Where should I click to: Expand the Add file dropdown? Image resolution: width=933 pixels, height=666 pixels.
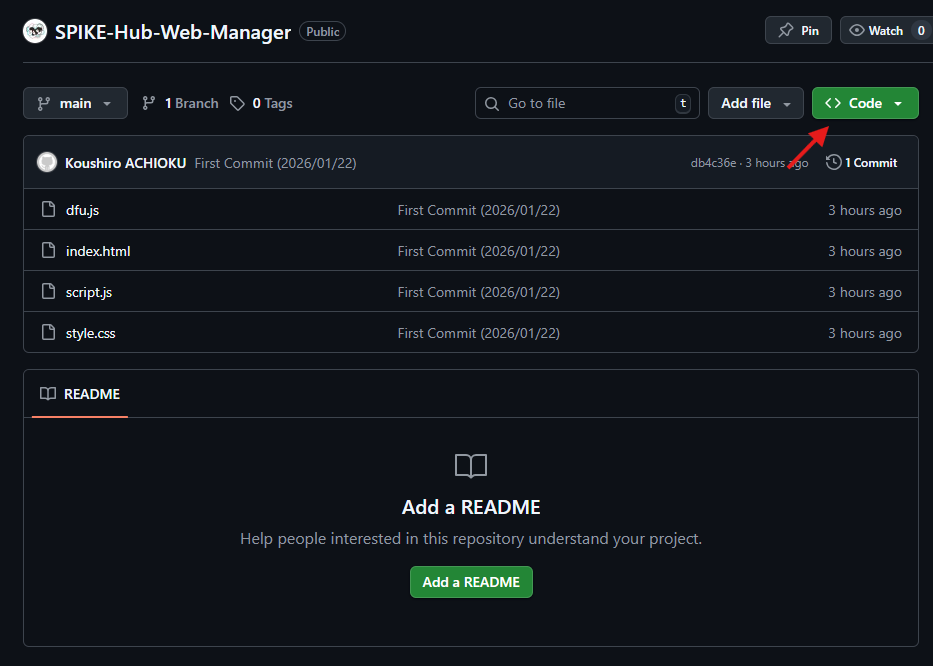(x=756, y=103)
